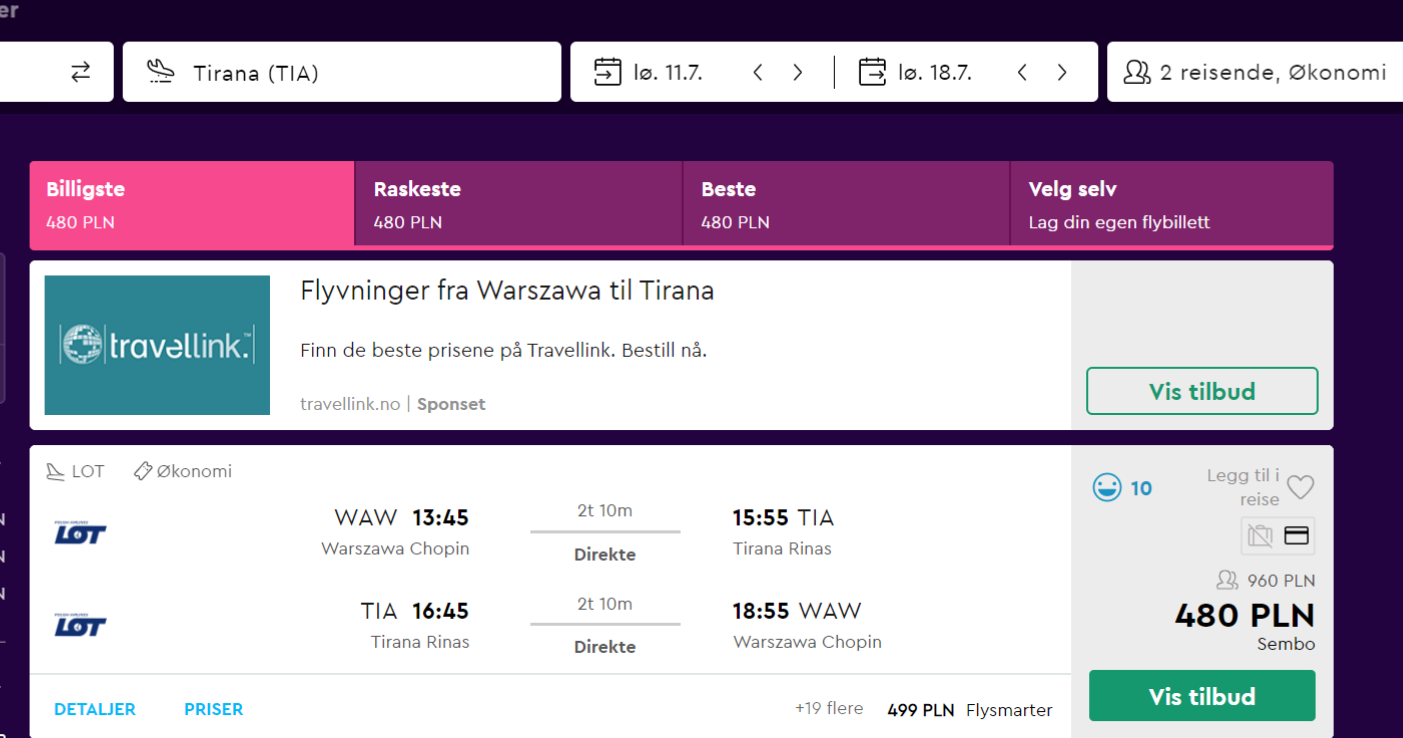Expand the +19 flere offers
Viewport: 1403px width, 738px height.
point(829,708)
